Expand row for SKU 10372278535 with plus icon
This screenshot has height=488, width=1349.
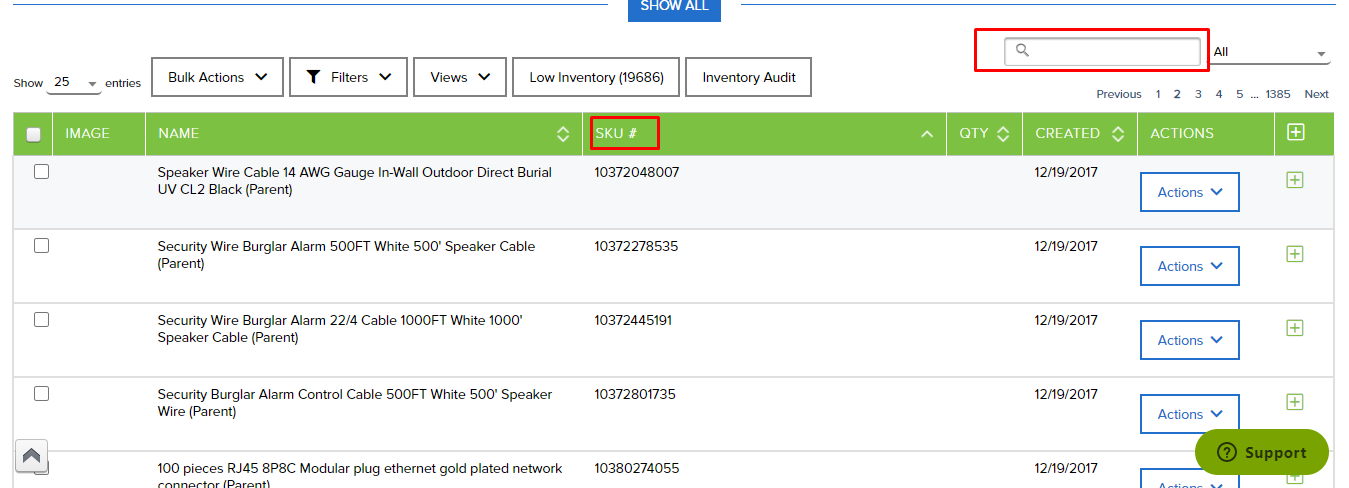(1294, 254)
